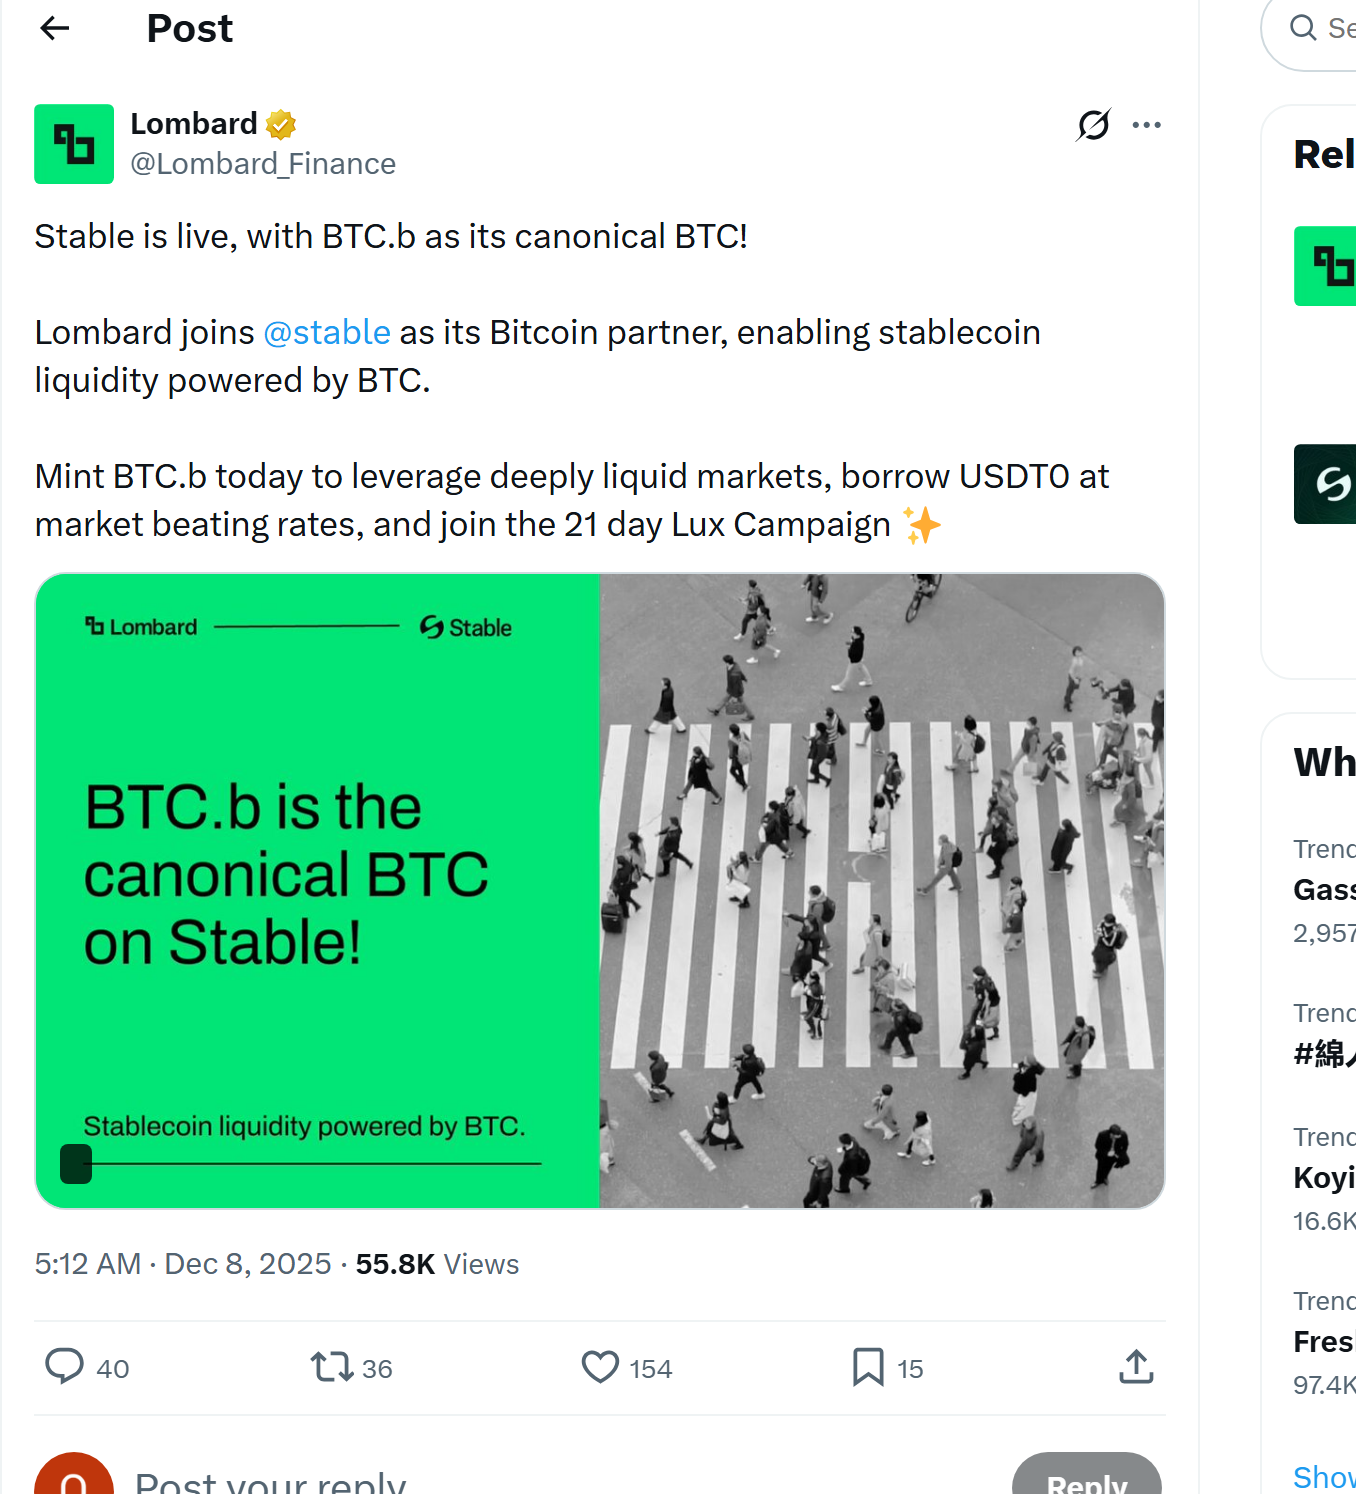This screenshot has height=1494, width=1356.
Task: Open Lombard's profile avatar
Action: coord(74,144)
